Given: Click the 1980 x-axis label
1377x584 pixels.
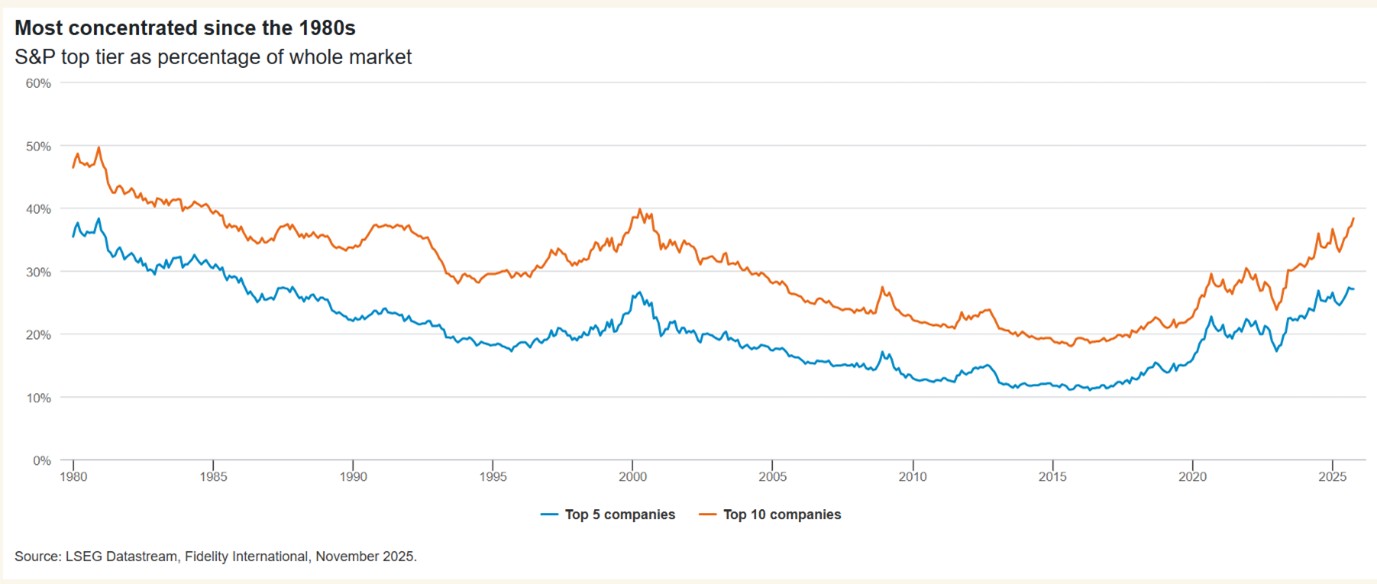Looking at the screenshot, I should click(x=73, y=477).
